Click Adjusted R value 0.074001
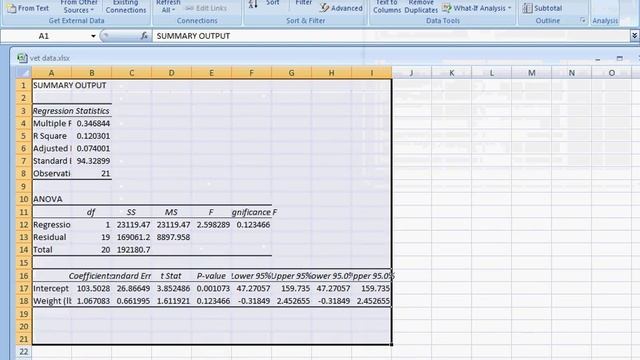640x360 pixels. [x=91, y=149]
